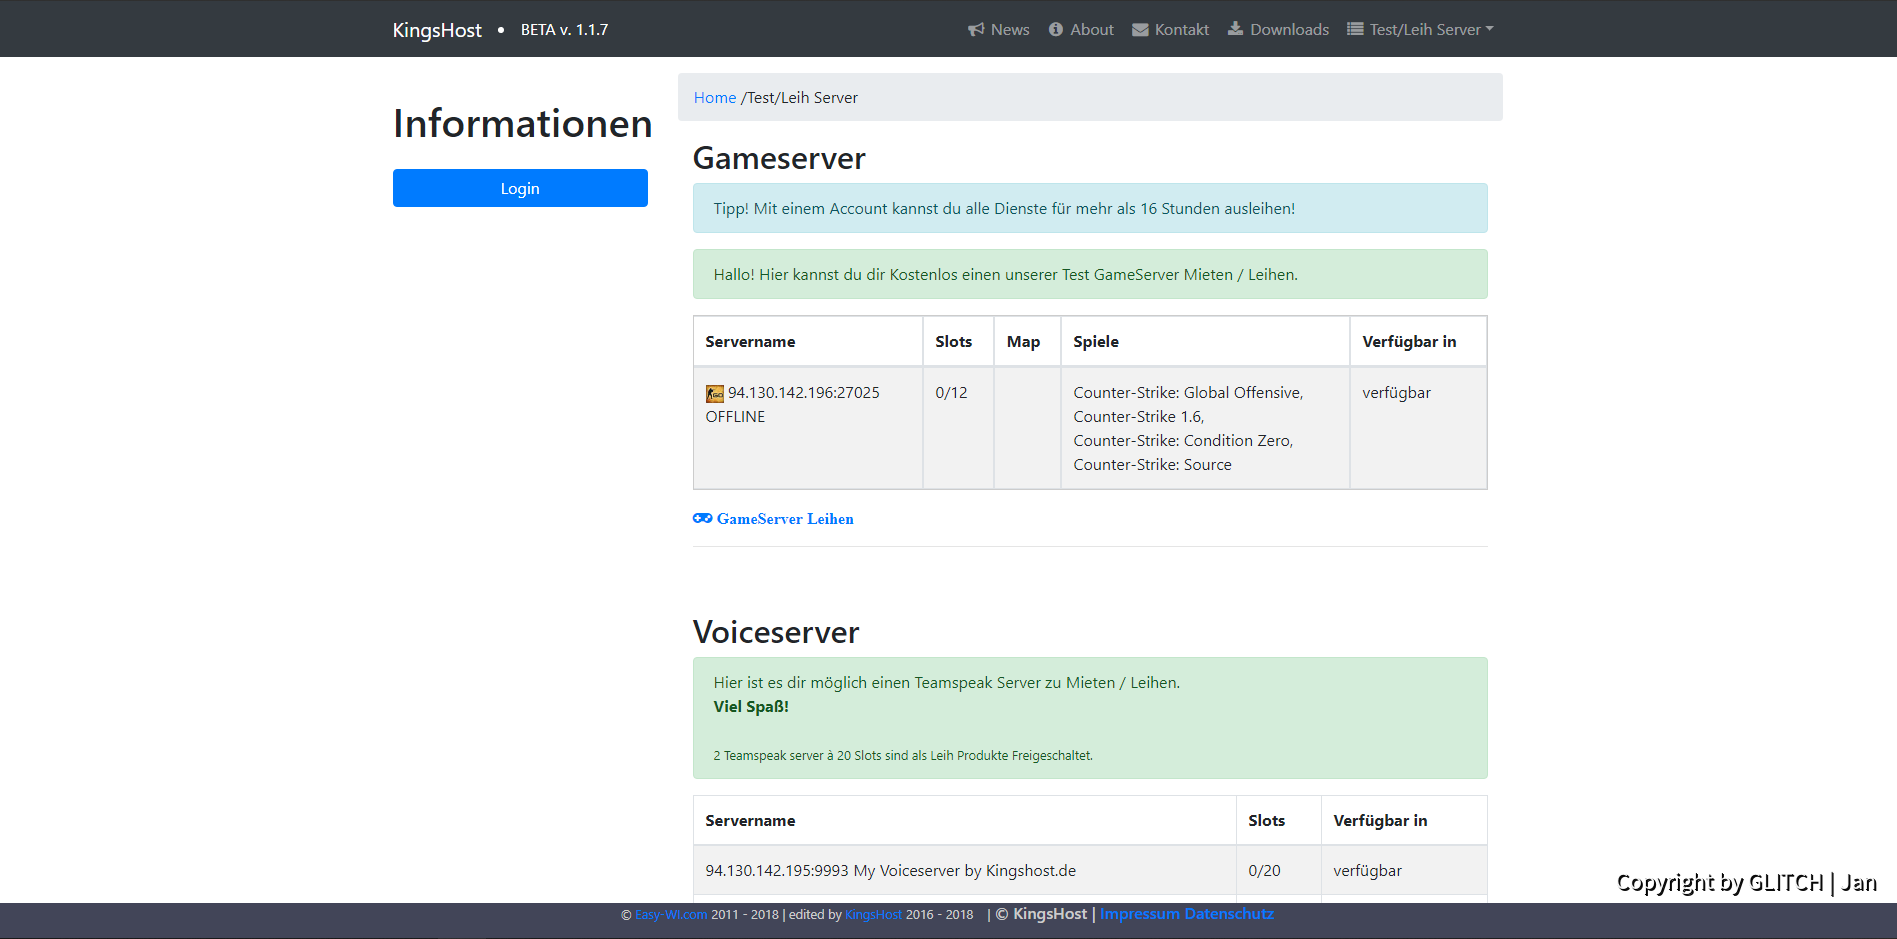Viewport: 1897px width, 939px height.
Task: Click the blue KingsHost link in footer
Action: pos(873,915)
